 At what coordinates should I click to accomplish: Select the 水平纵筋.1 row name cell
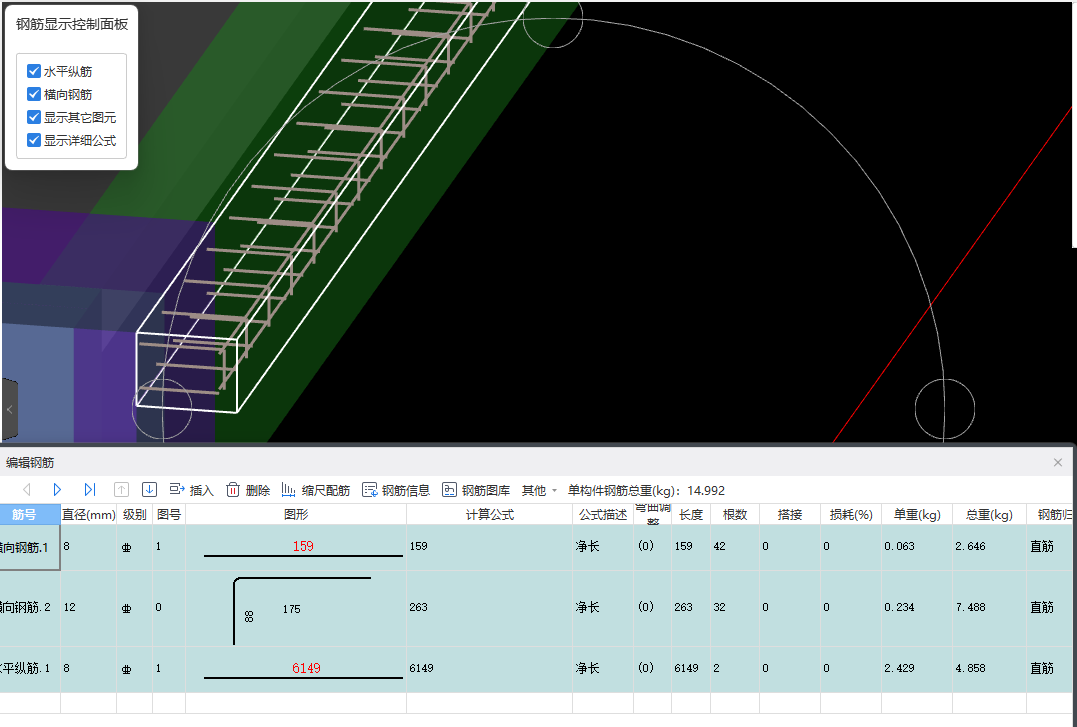[x=30, y=668]
